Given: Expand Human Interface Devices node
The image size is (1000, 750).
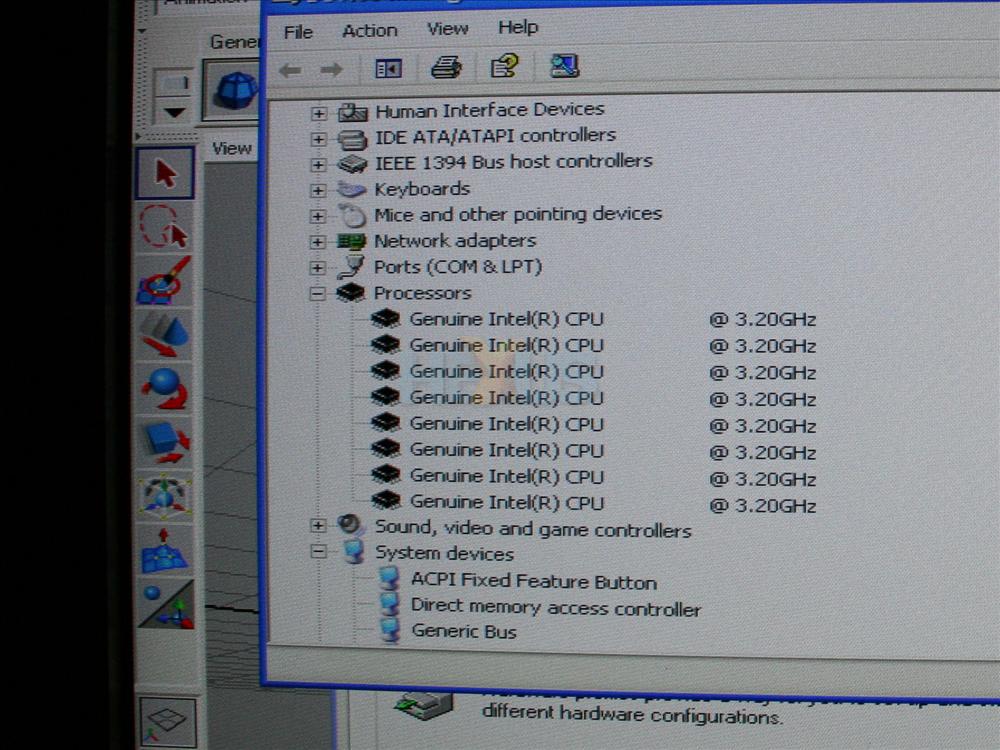Looking at the screenshot, I should click(x=318, y=114).
